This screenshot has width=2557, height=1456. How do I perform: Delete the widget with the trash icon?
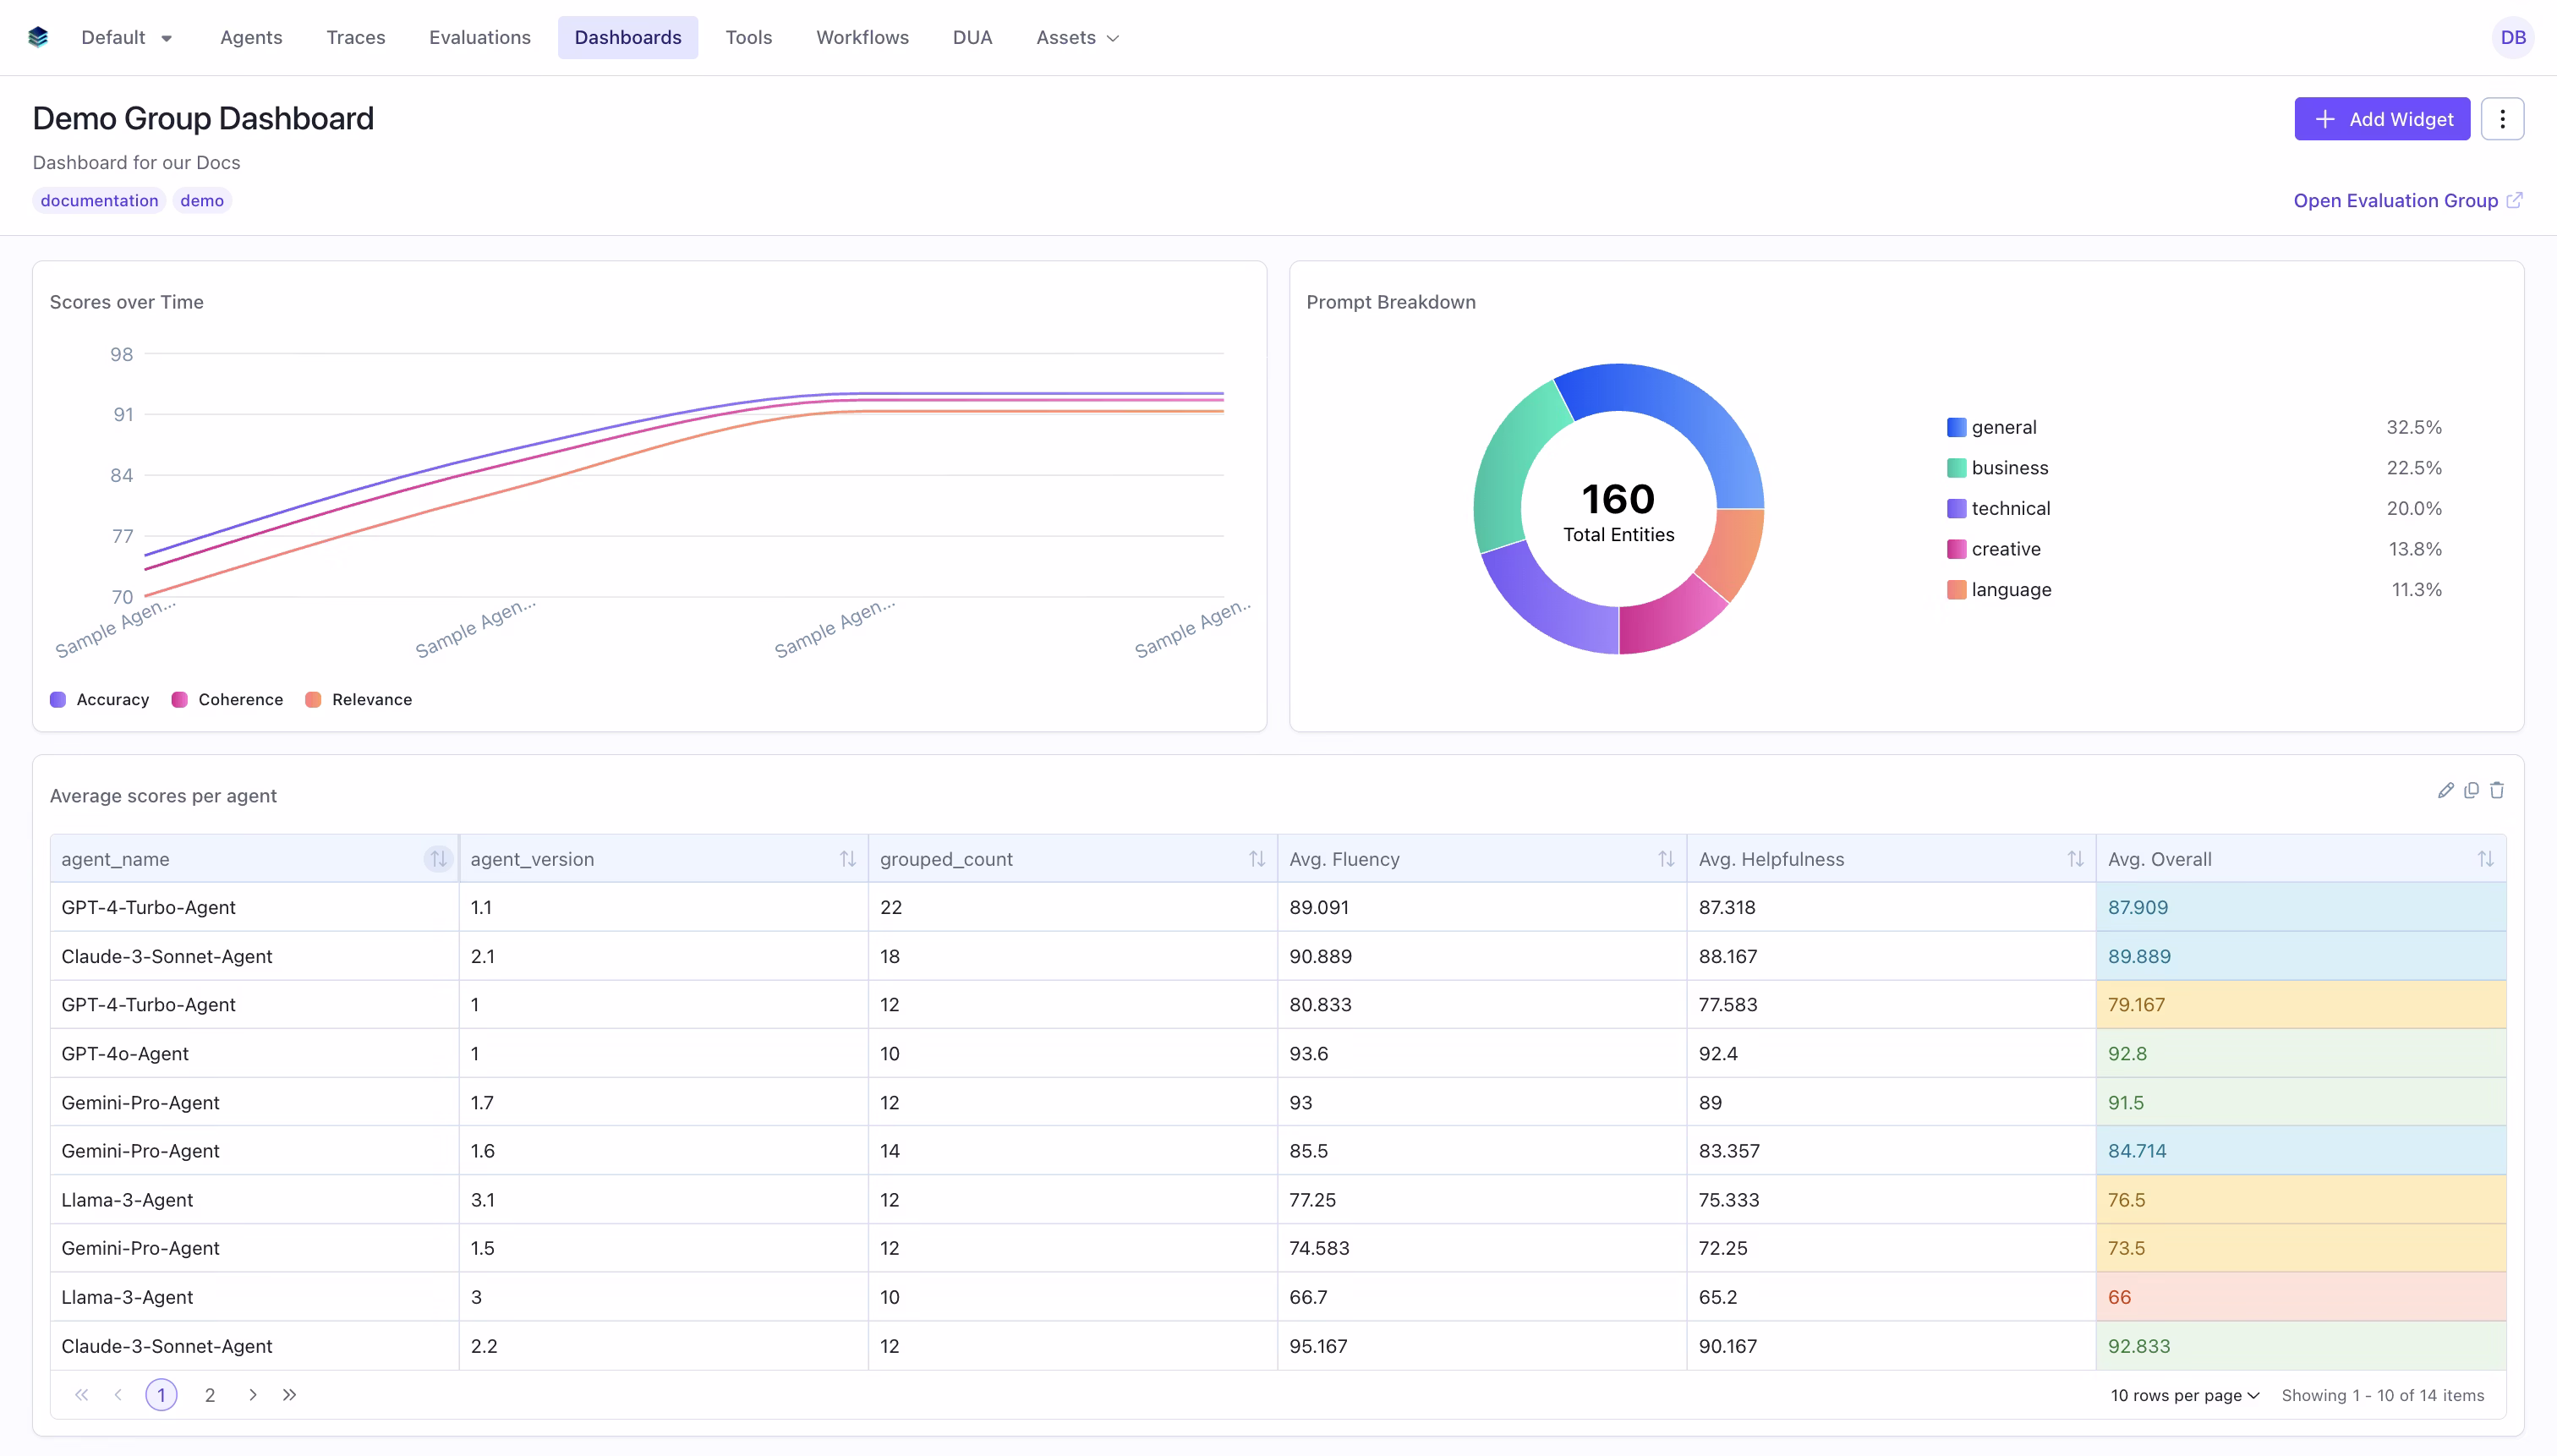point(2496,789)
